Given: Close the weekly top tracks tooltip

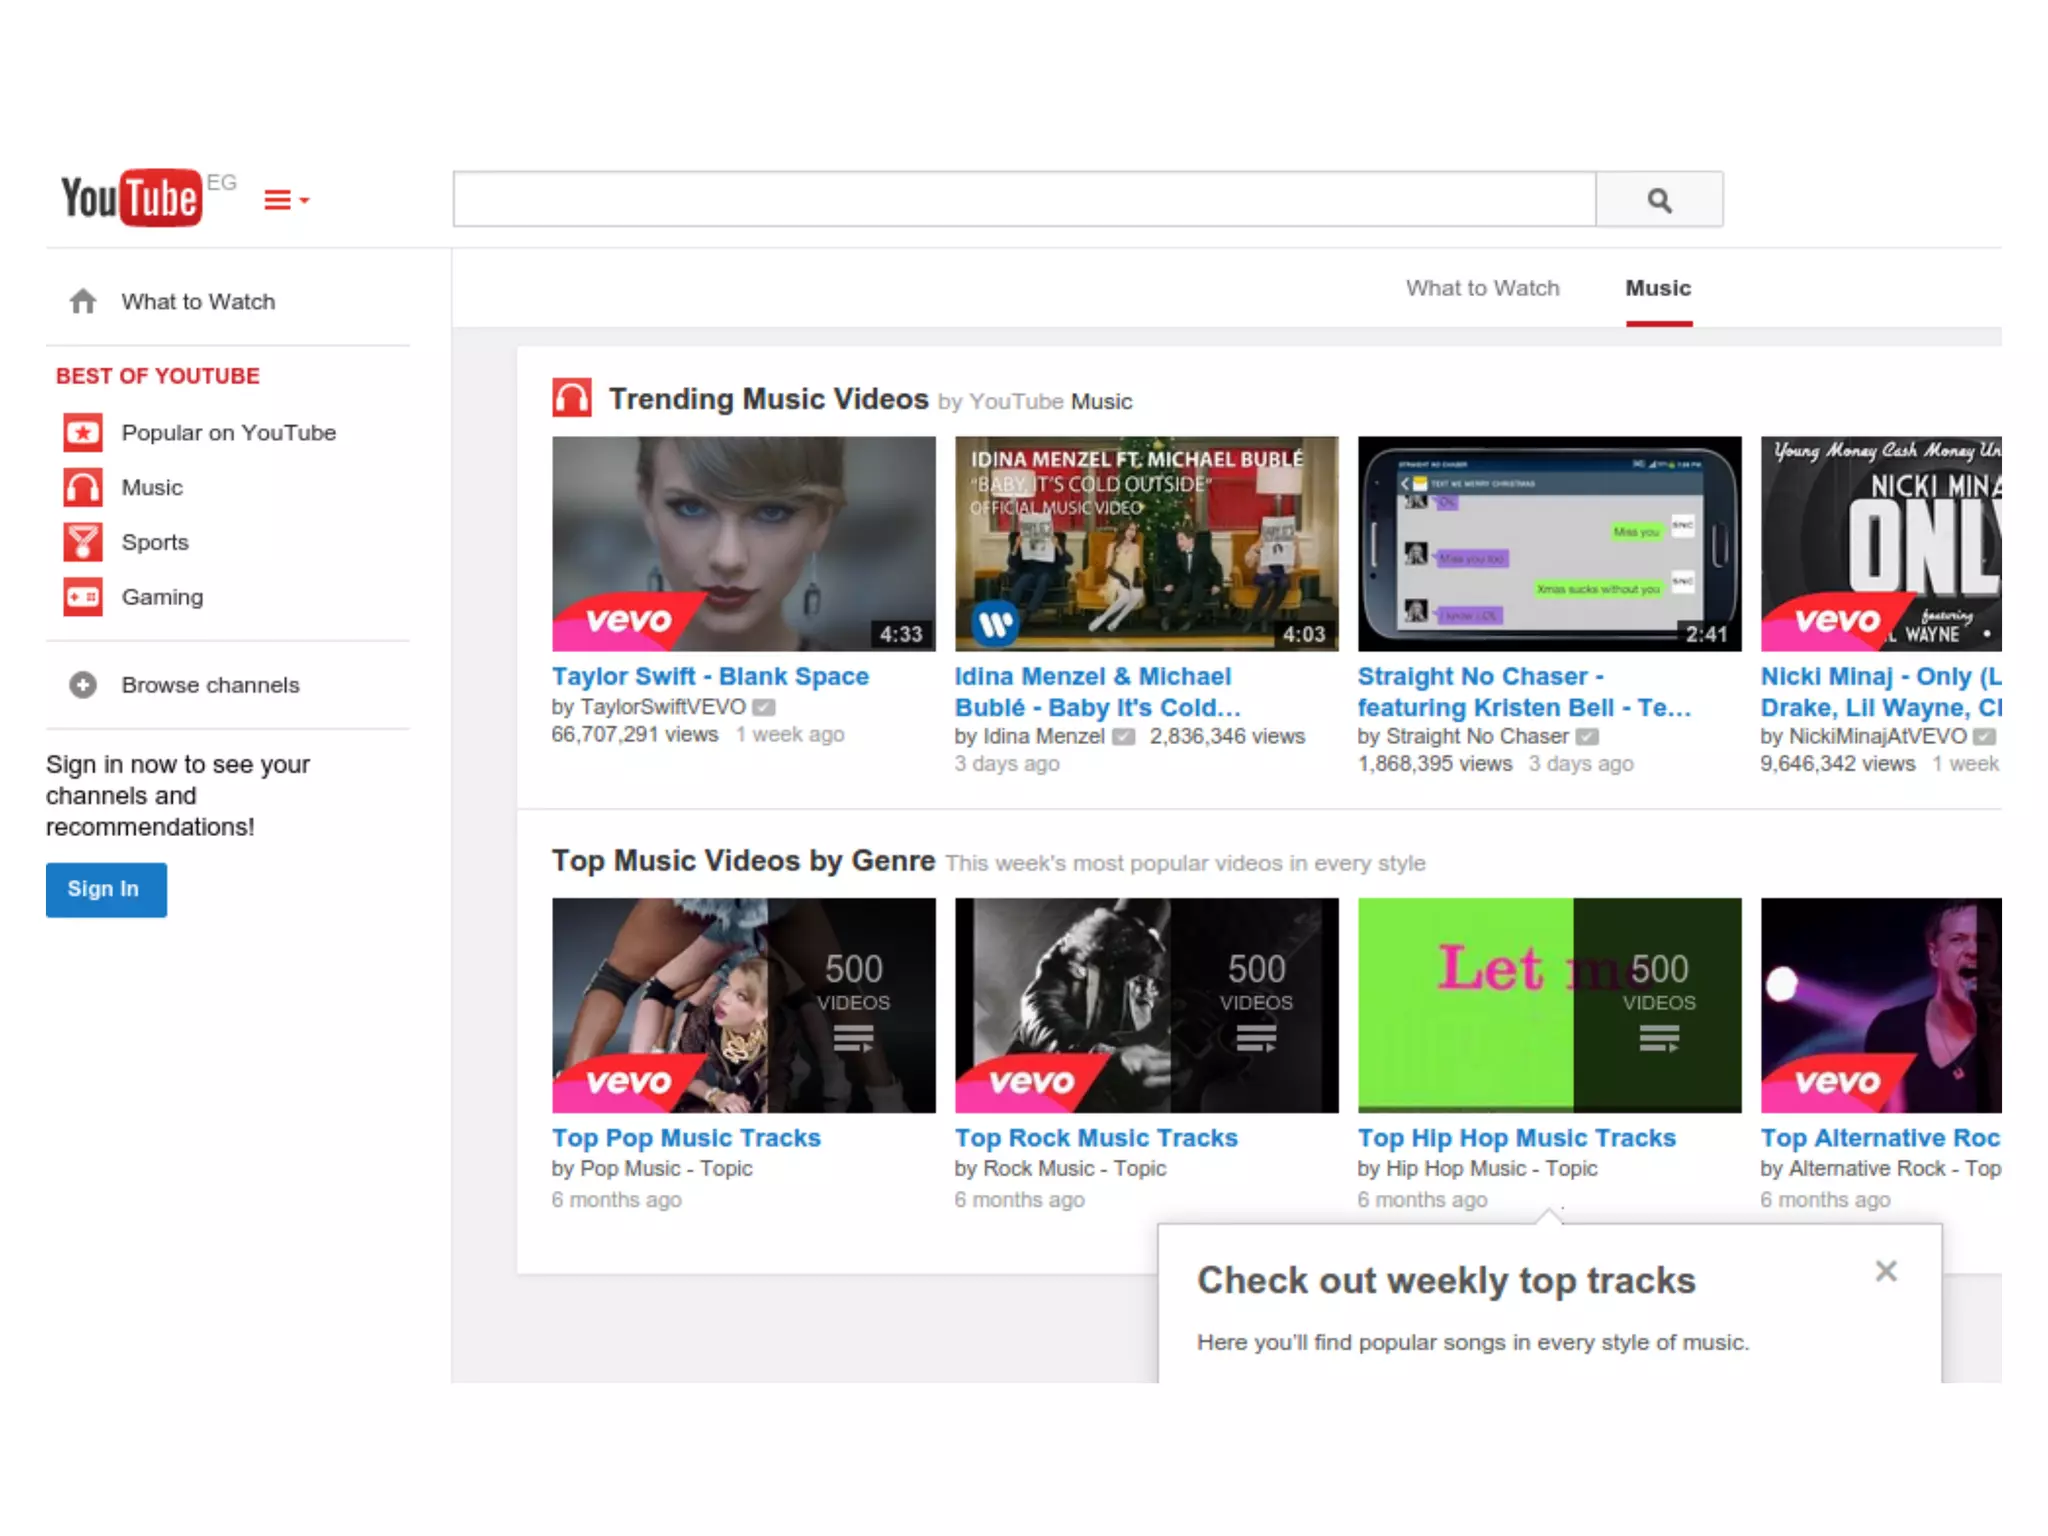Looking at the screenshot, I should click(1885, 1271).
